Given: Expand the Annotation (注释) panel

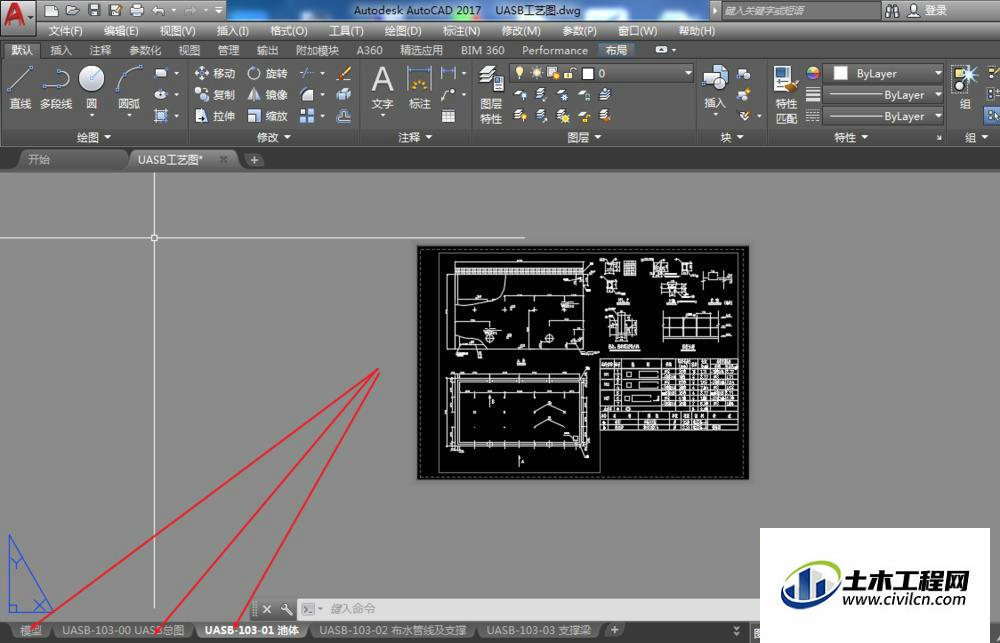Looking at the screenshot, I should [x=415, y=137].
